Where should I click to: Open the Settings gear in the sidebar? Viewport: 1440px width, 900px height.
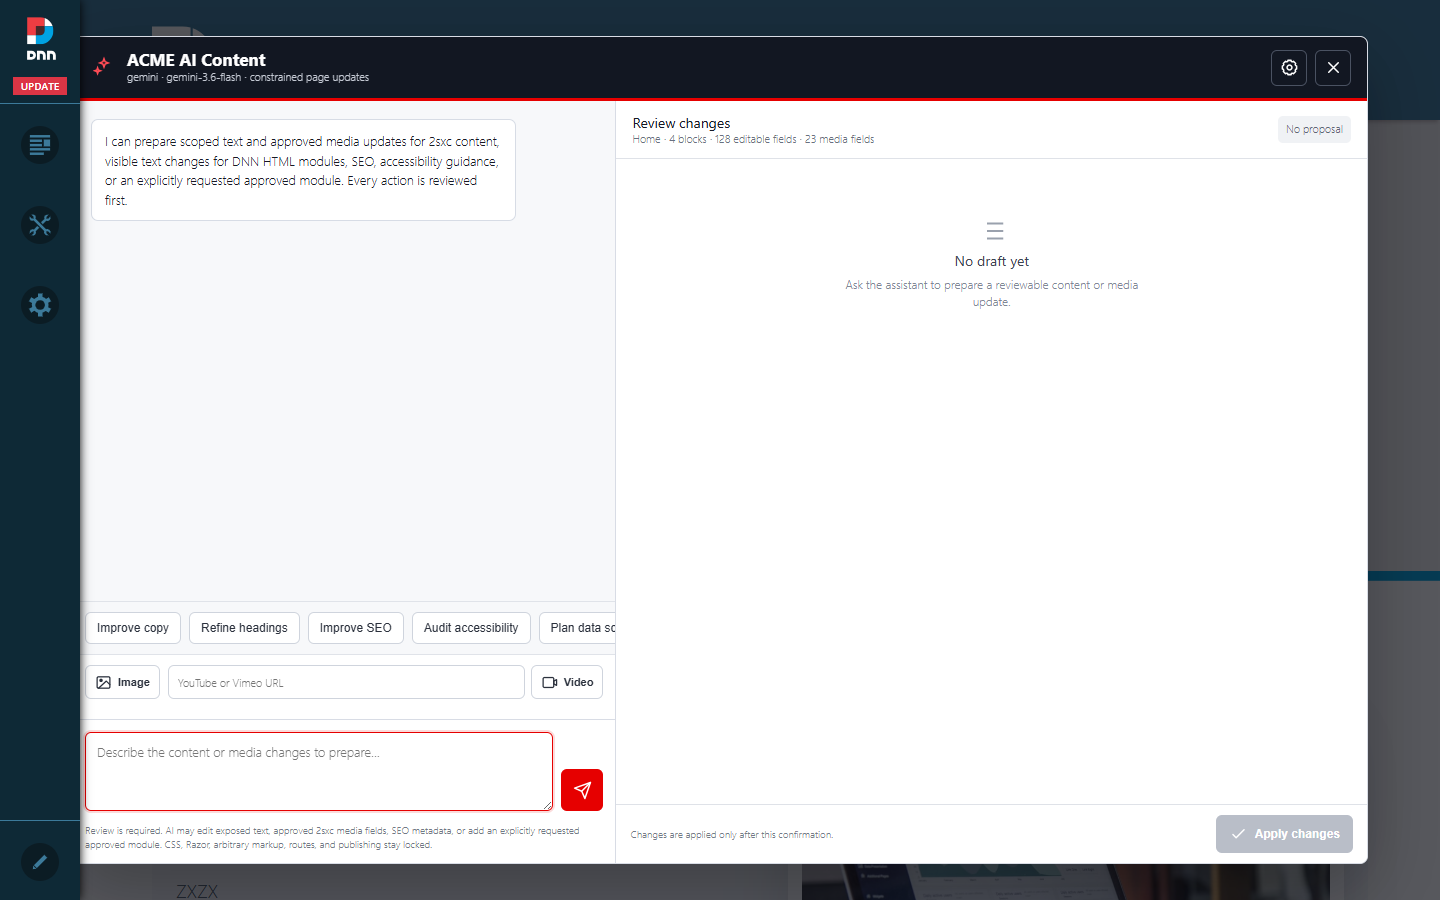[40, 305]
